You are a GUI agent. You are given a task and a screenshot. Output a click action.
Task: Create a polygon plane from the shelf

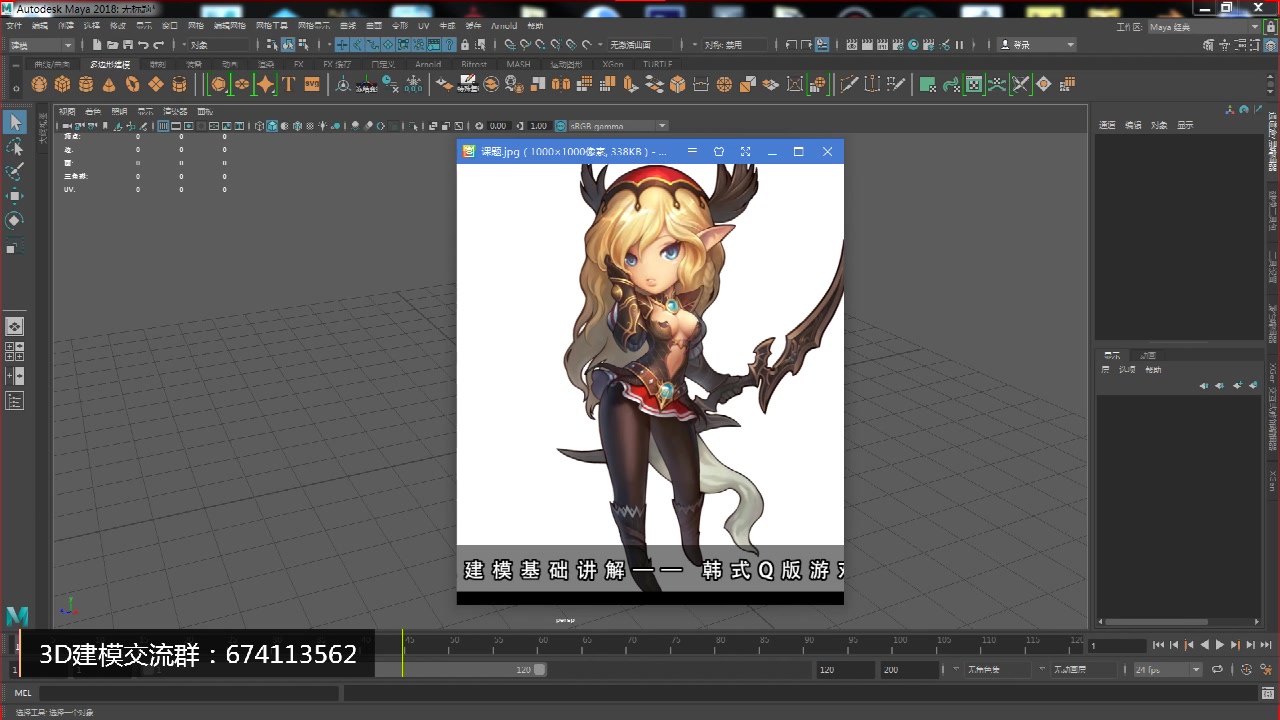click(x=155, y=85)
